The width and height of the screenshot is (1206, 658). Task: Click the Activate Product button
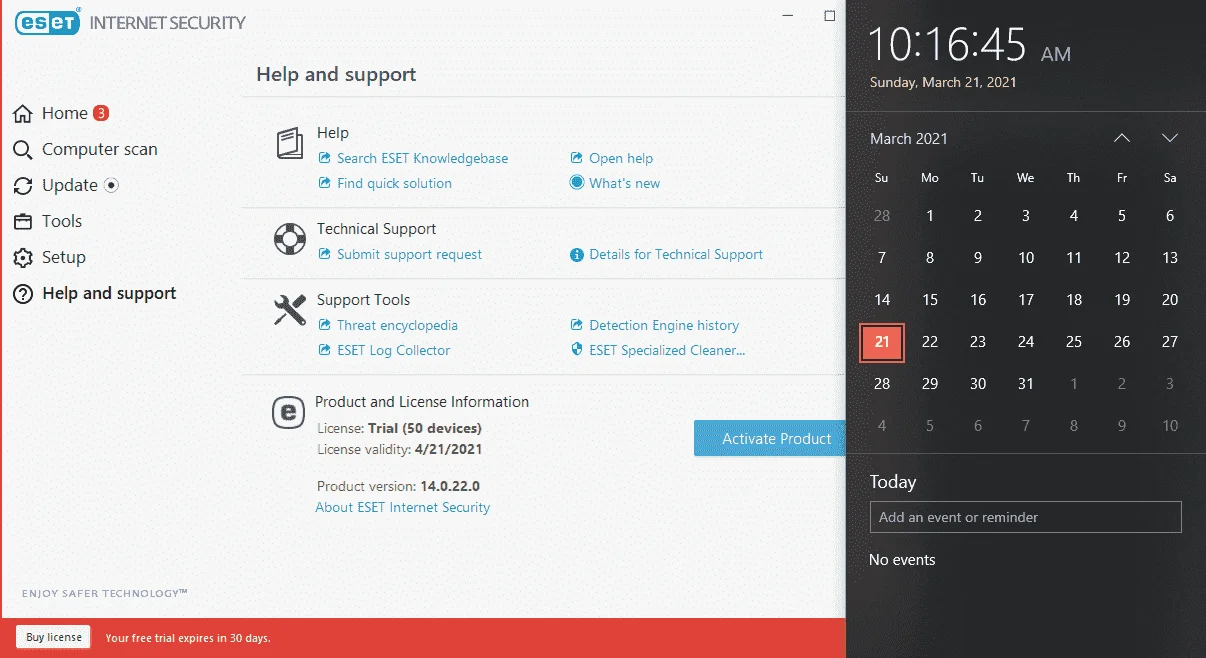point(770,438)
